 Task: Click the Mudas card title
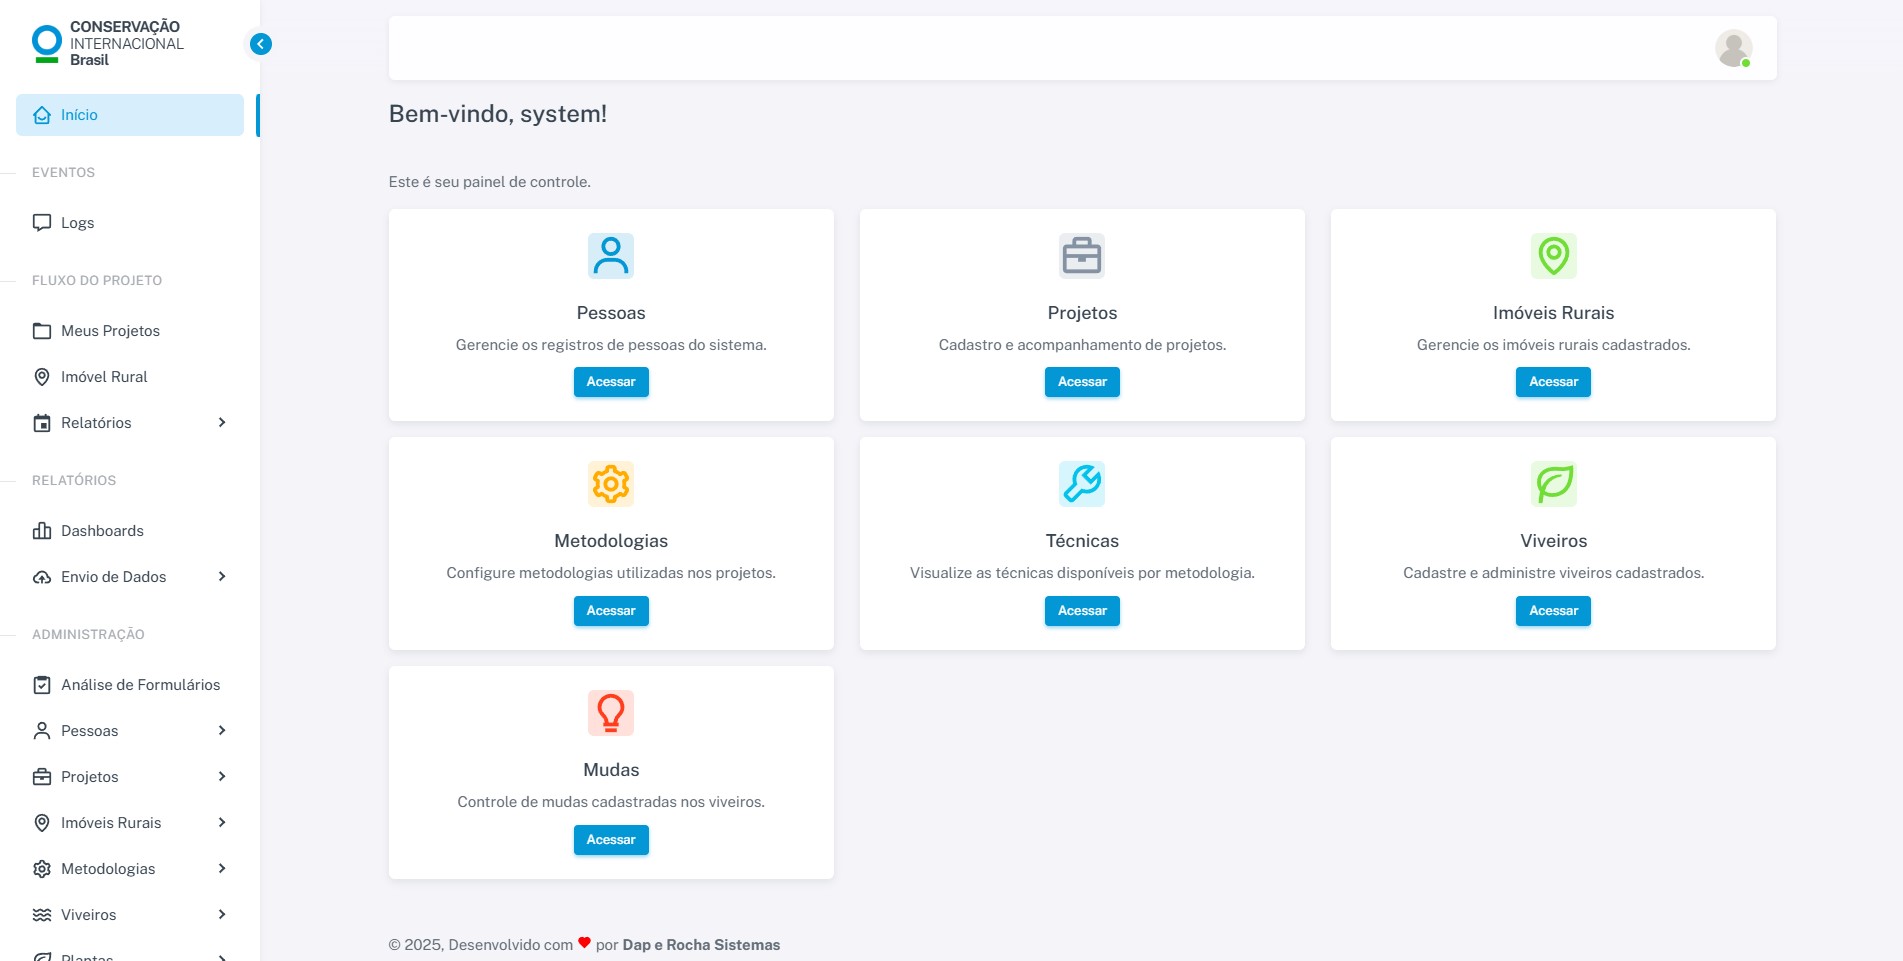pos(611,770)
